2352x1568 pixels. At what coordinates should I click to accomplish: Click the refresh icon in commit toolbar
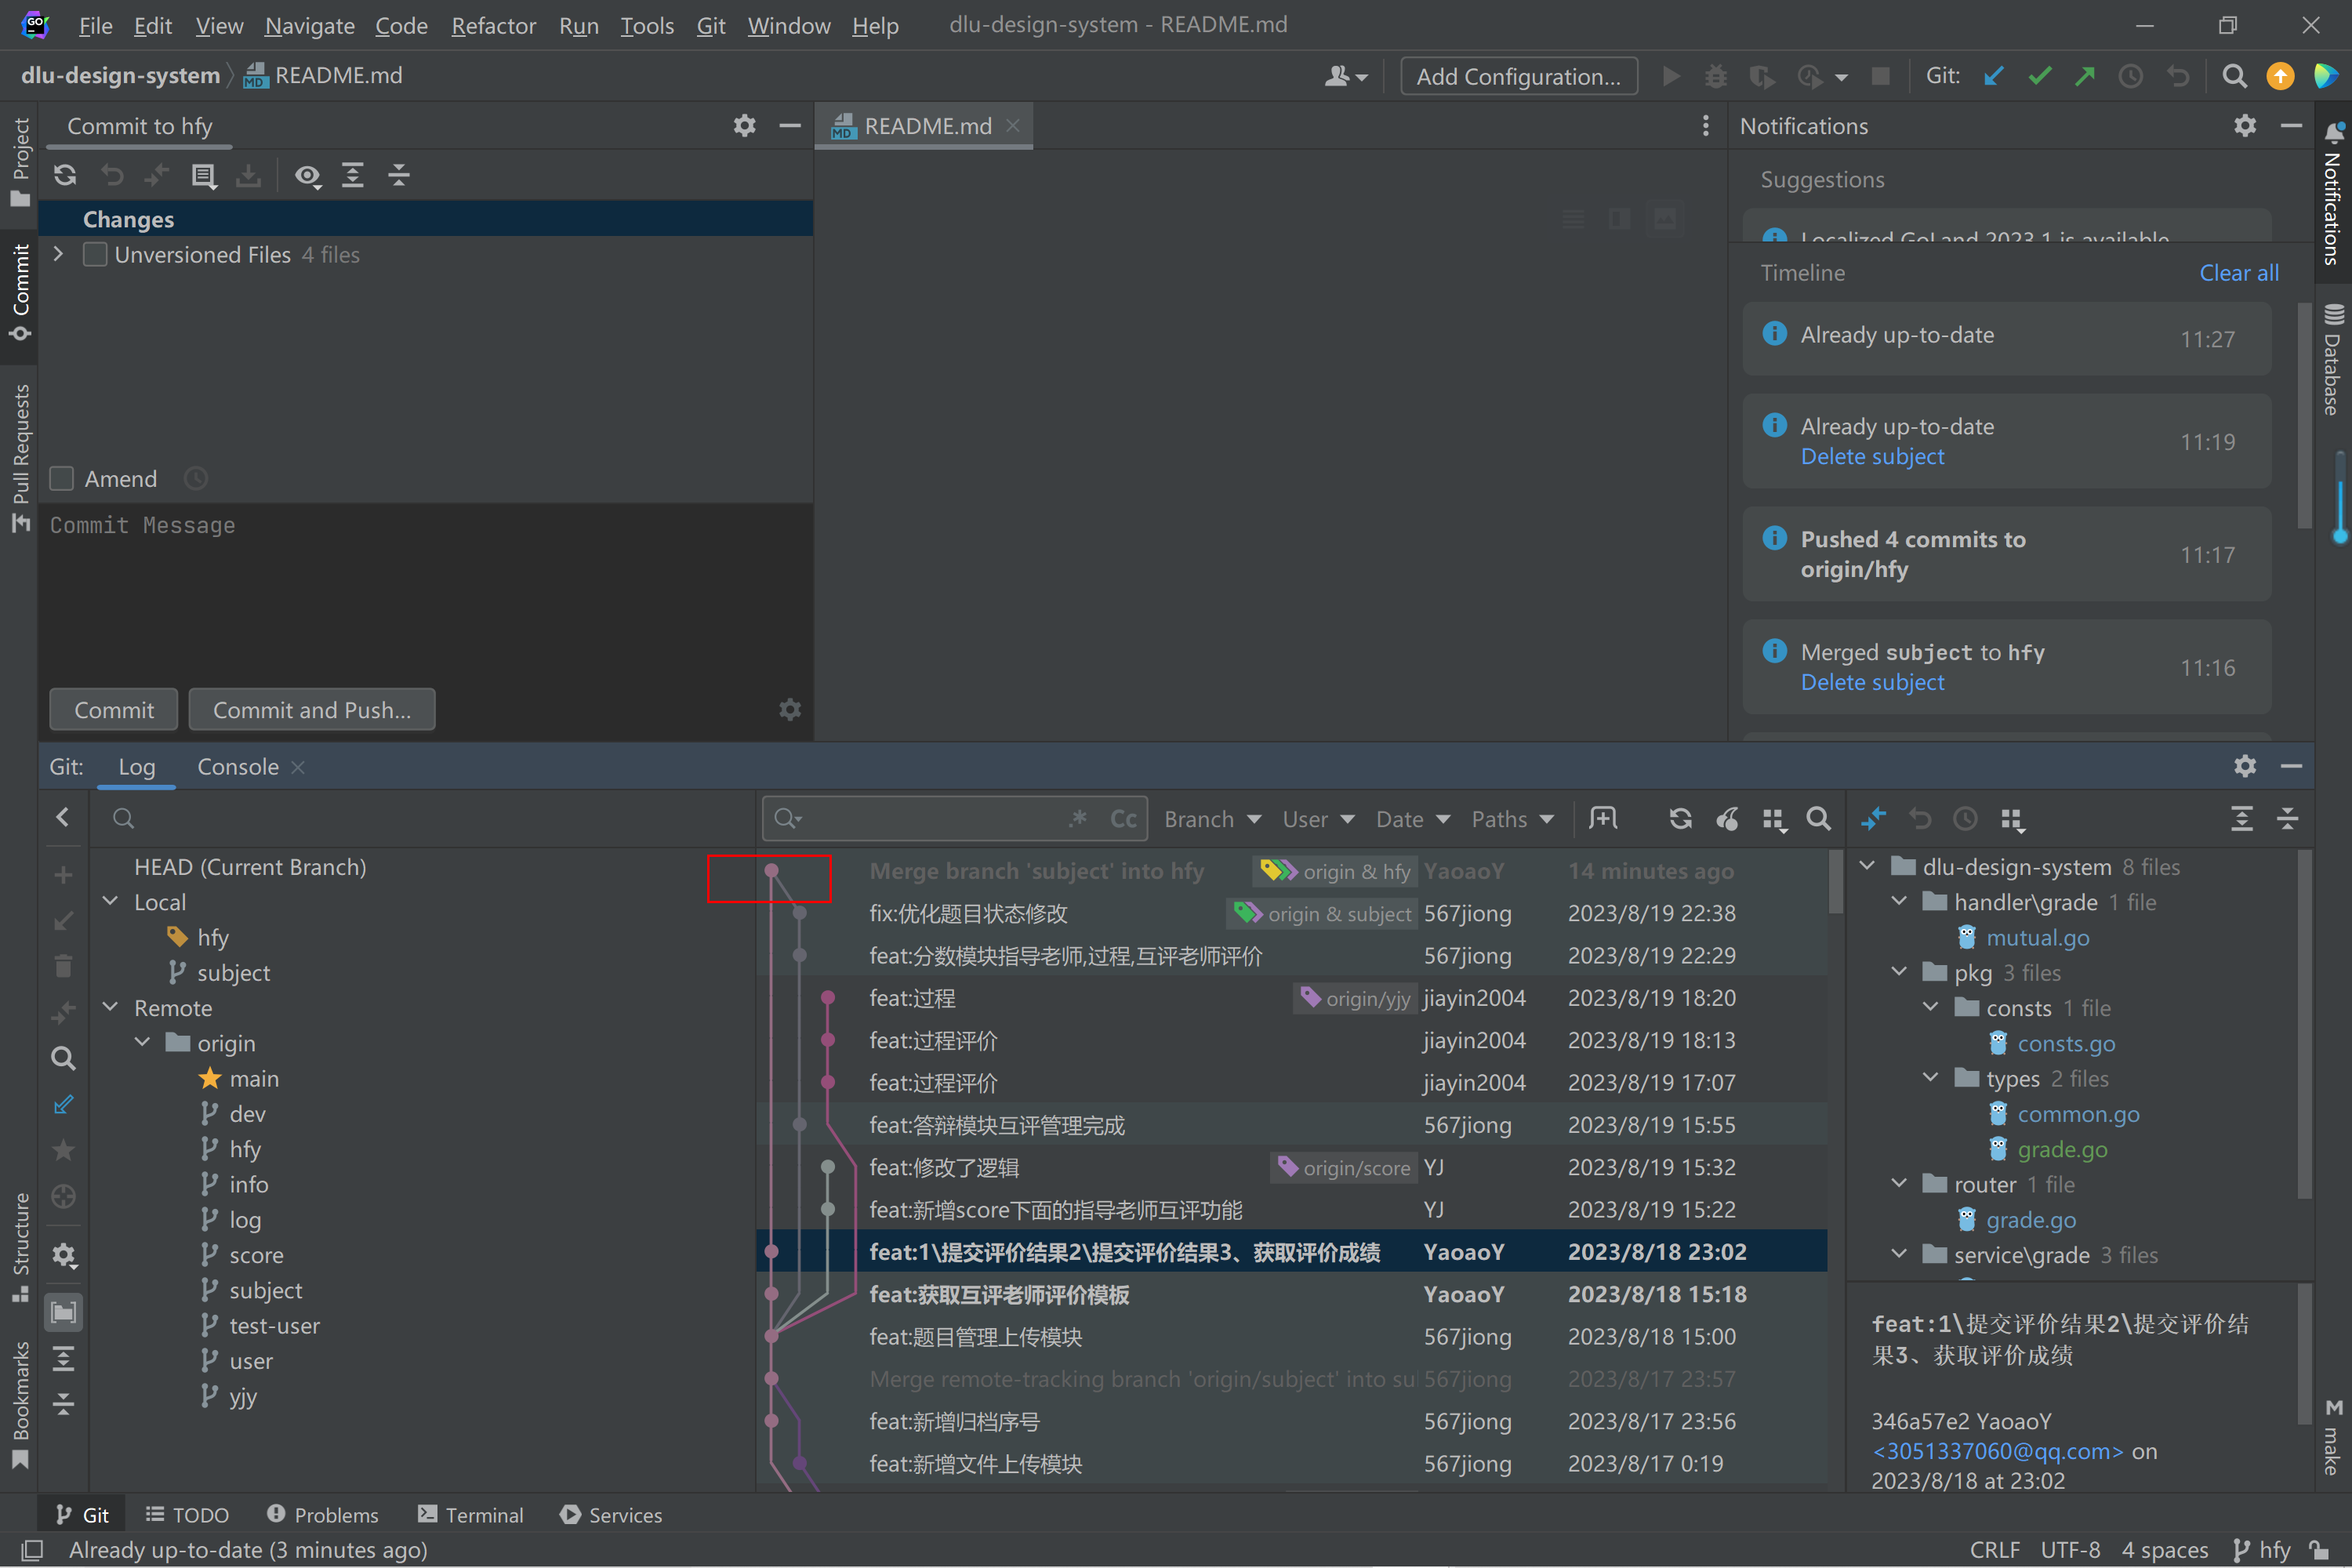click(65, 176)
